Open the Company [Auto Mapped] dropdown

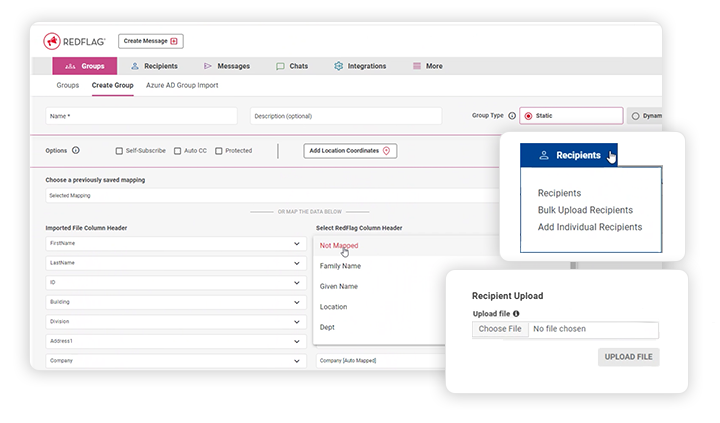(x=381, y=361)
